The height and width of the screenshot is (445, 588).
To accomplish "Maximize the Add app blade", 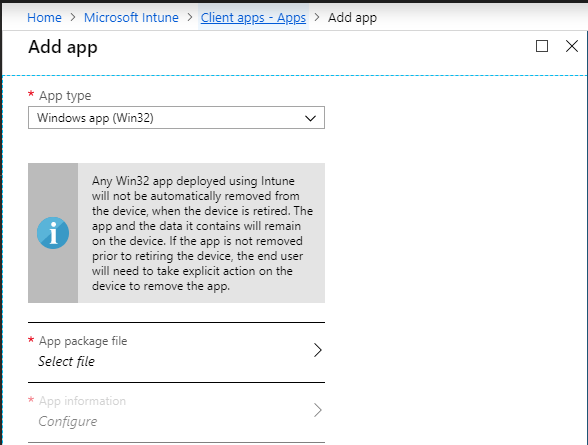I will click(542, 46).
